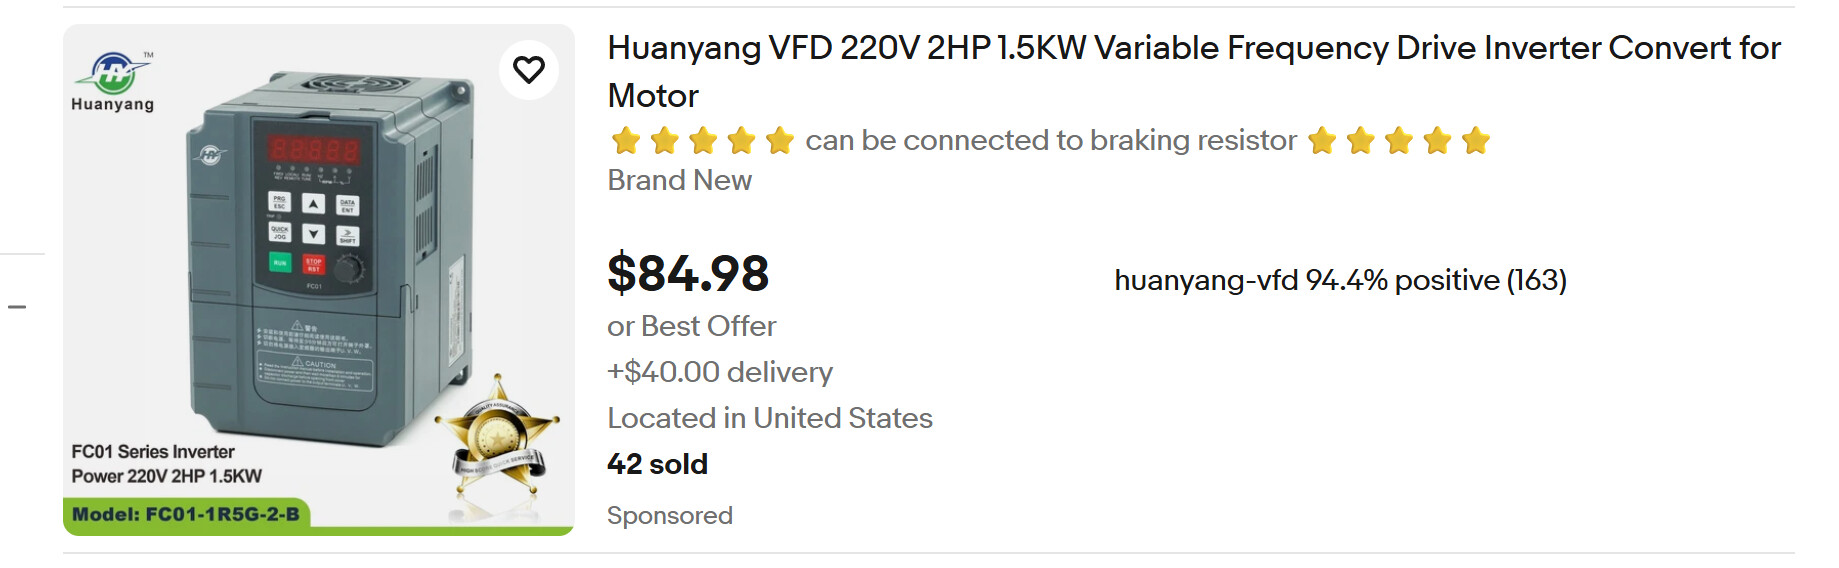The image size is (1839, 568).
Task: Click the heart watchlist icon
Action: (x=529, y=69)
